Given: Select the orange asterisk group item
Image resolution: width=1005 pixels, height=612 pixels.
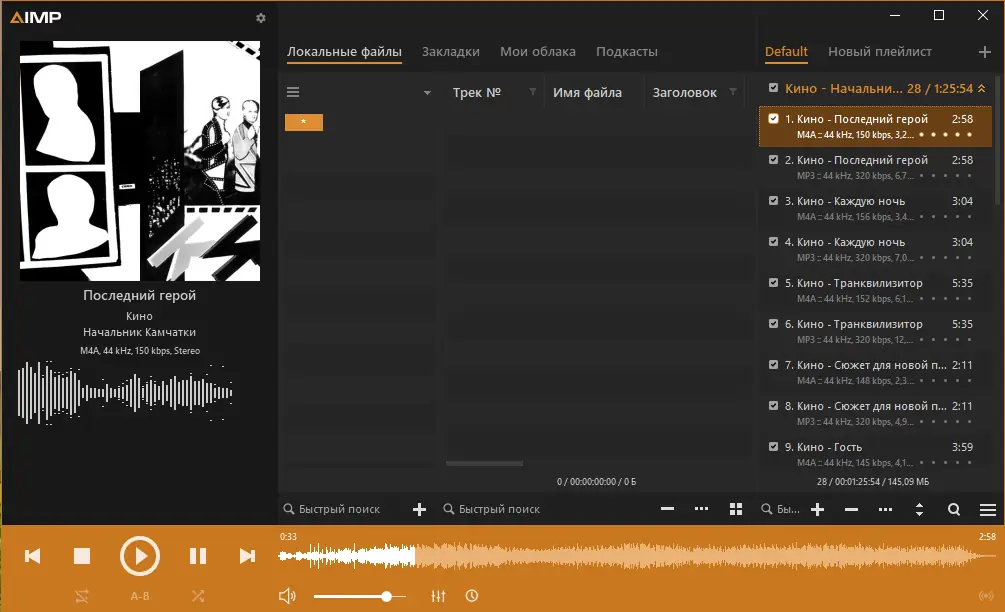Looking at the screenshot, I should click(x=304, y=122).
